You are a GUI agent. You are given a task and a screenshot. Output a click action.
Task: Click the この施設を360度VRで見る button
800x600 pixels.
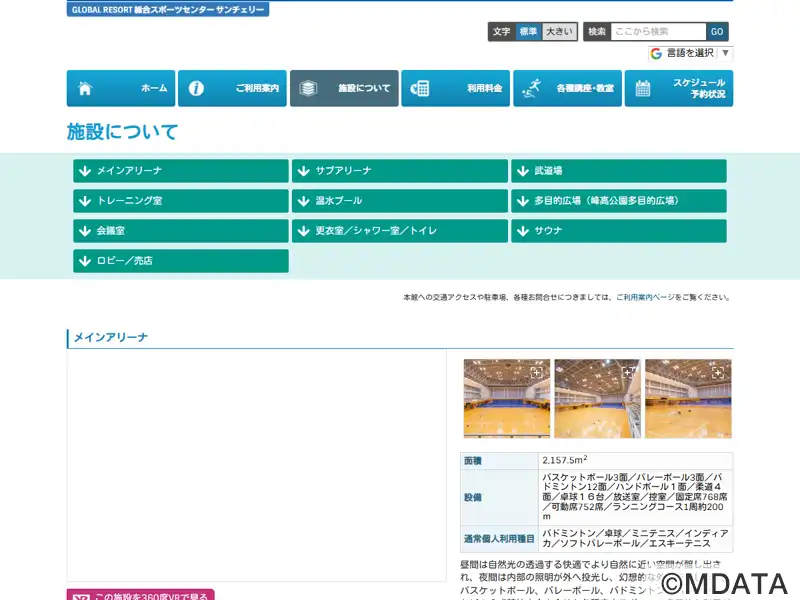140,595
